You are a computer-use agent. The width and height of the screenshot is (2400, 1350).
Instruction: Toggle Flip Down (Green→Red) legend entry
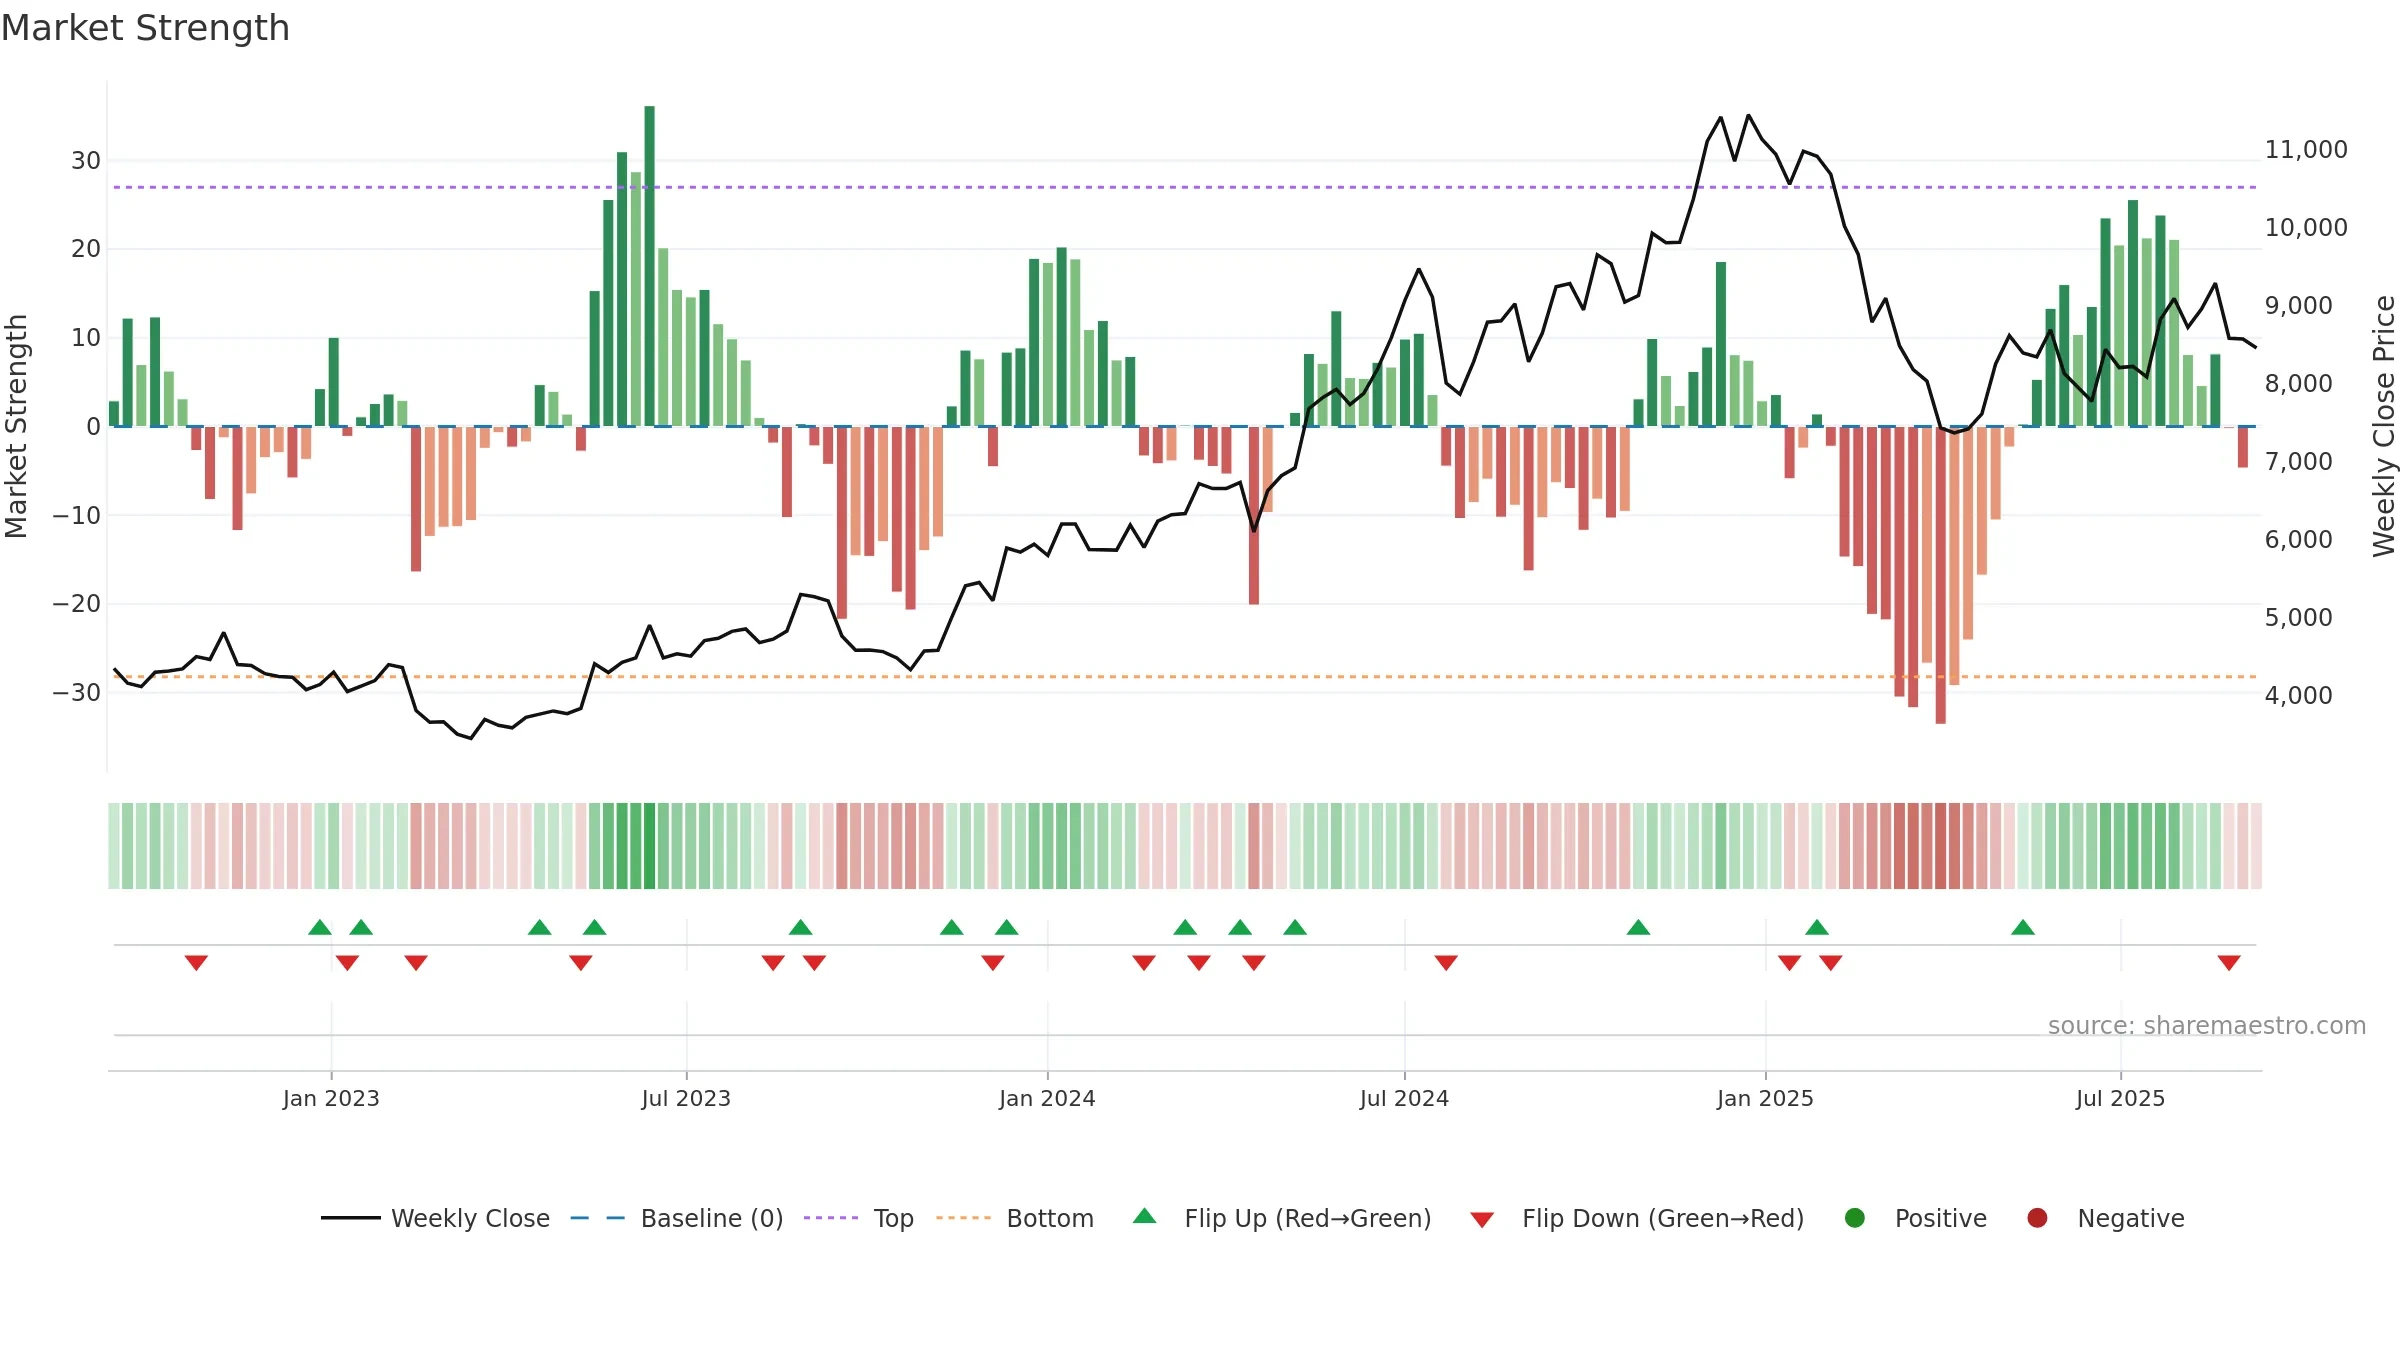click(1637, 1218)
